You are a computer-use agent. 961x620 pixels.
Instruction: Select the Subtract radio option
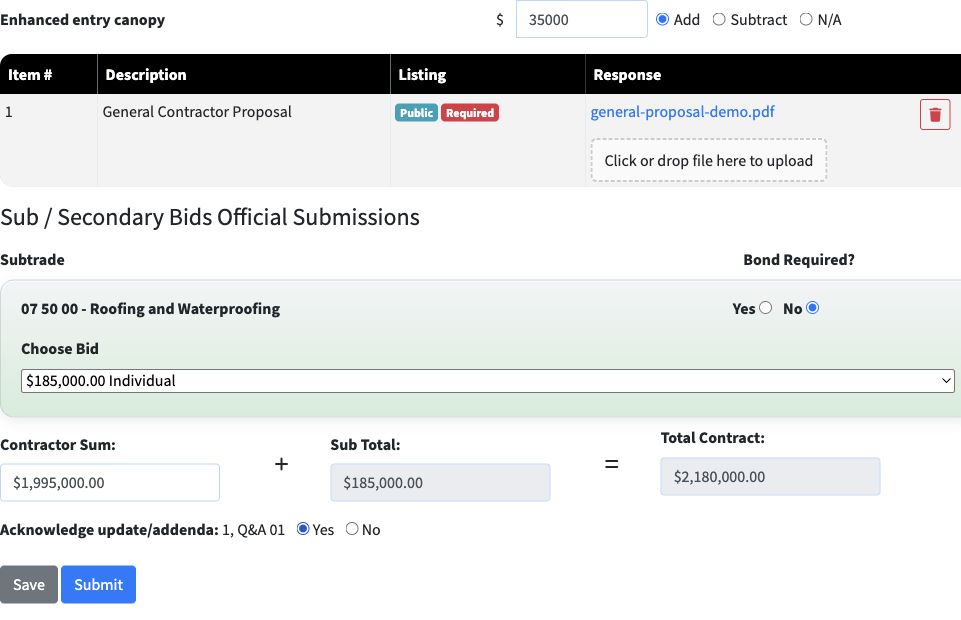tap(719, 20)
